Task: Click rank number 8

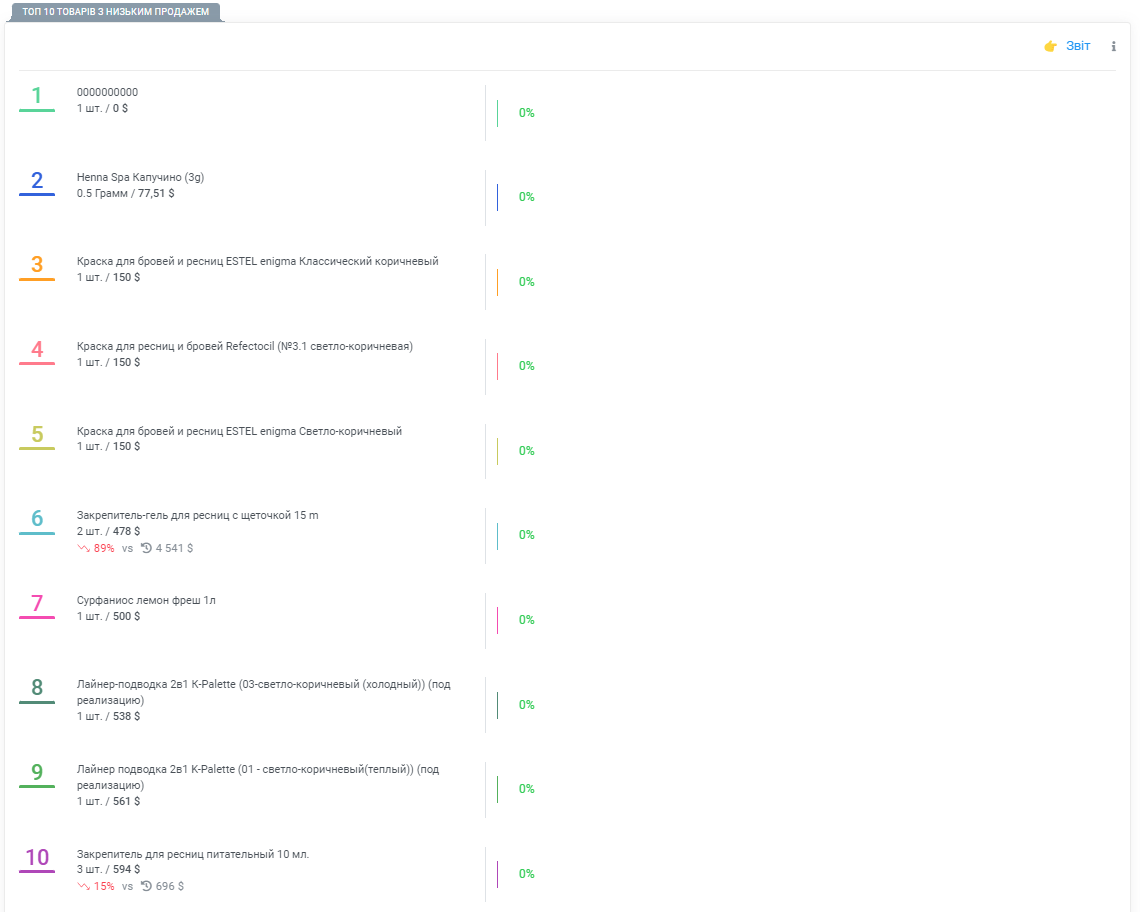Action: pos(37,688)
